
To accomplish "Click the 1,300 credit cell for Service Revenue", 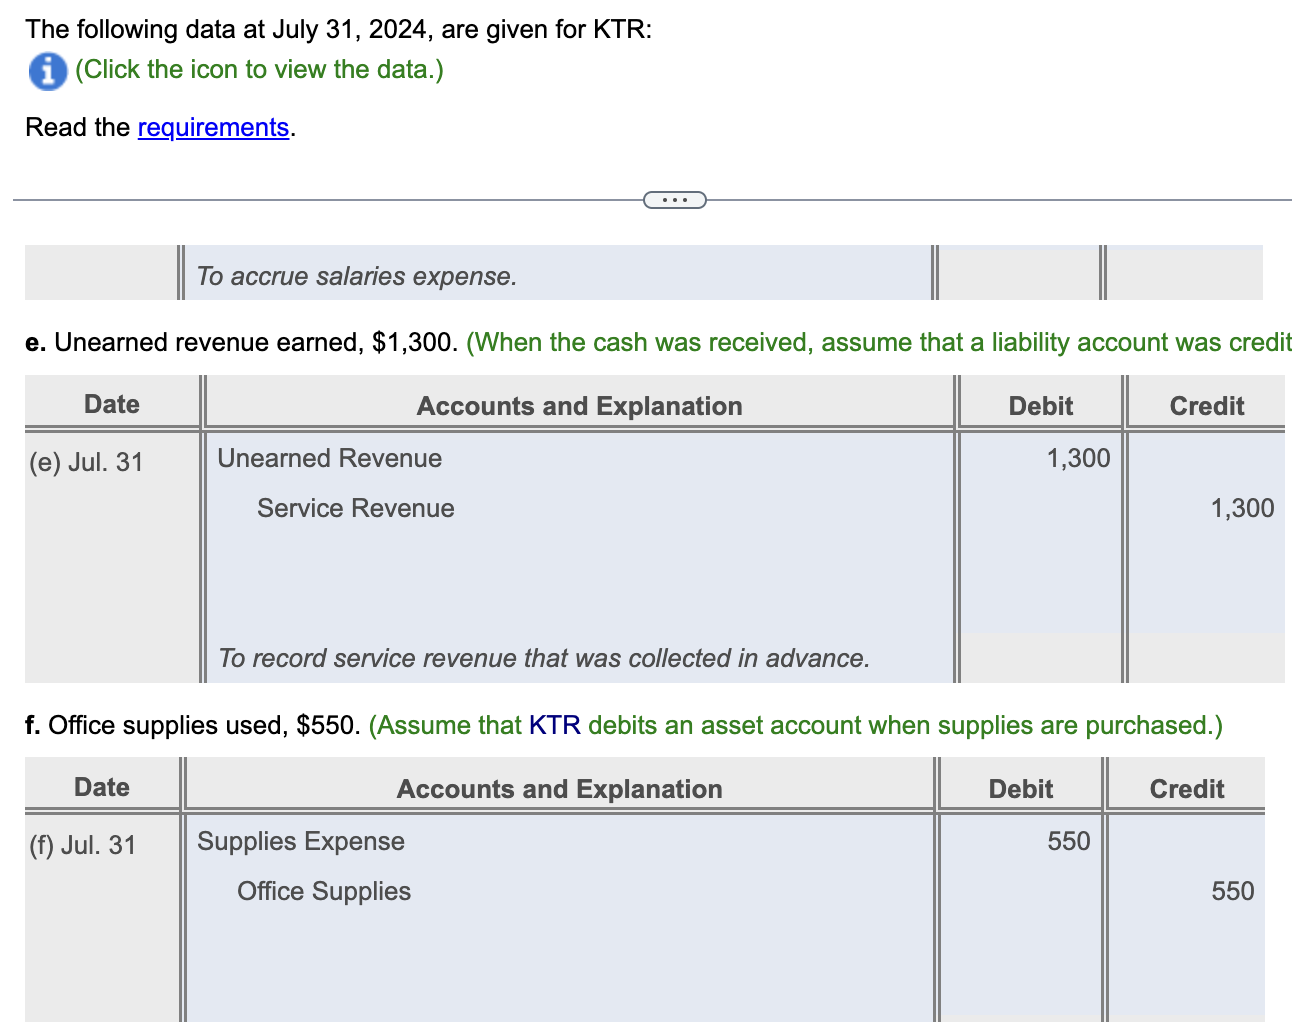I will point(1206,508).
